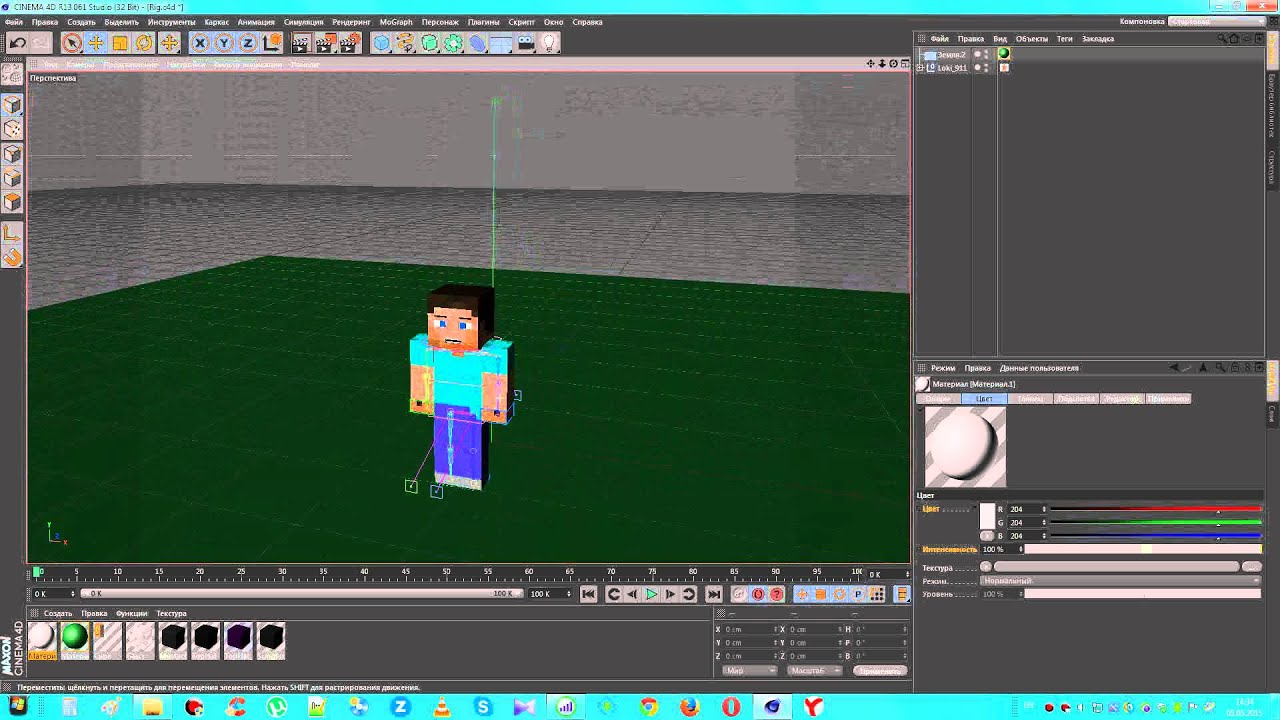Viewport: 1280px width, 720px height.
Task: Adjust the red R color slider
Action: pyautogui.click(x=1155, y=510)
